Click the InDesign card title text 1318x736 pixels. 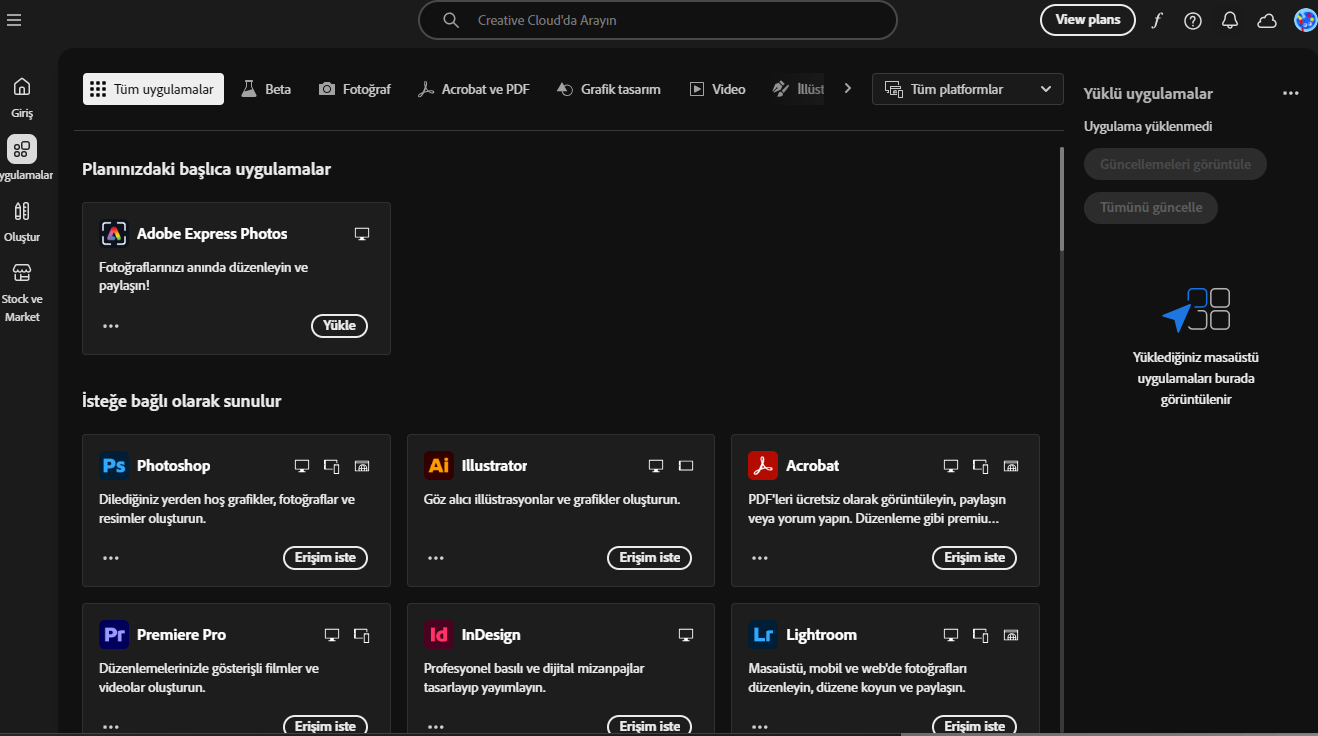[491, 635]
